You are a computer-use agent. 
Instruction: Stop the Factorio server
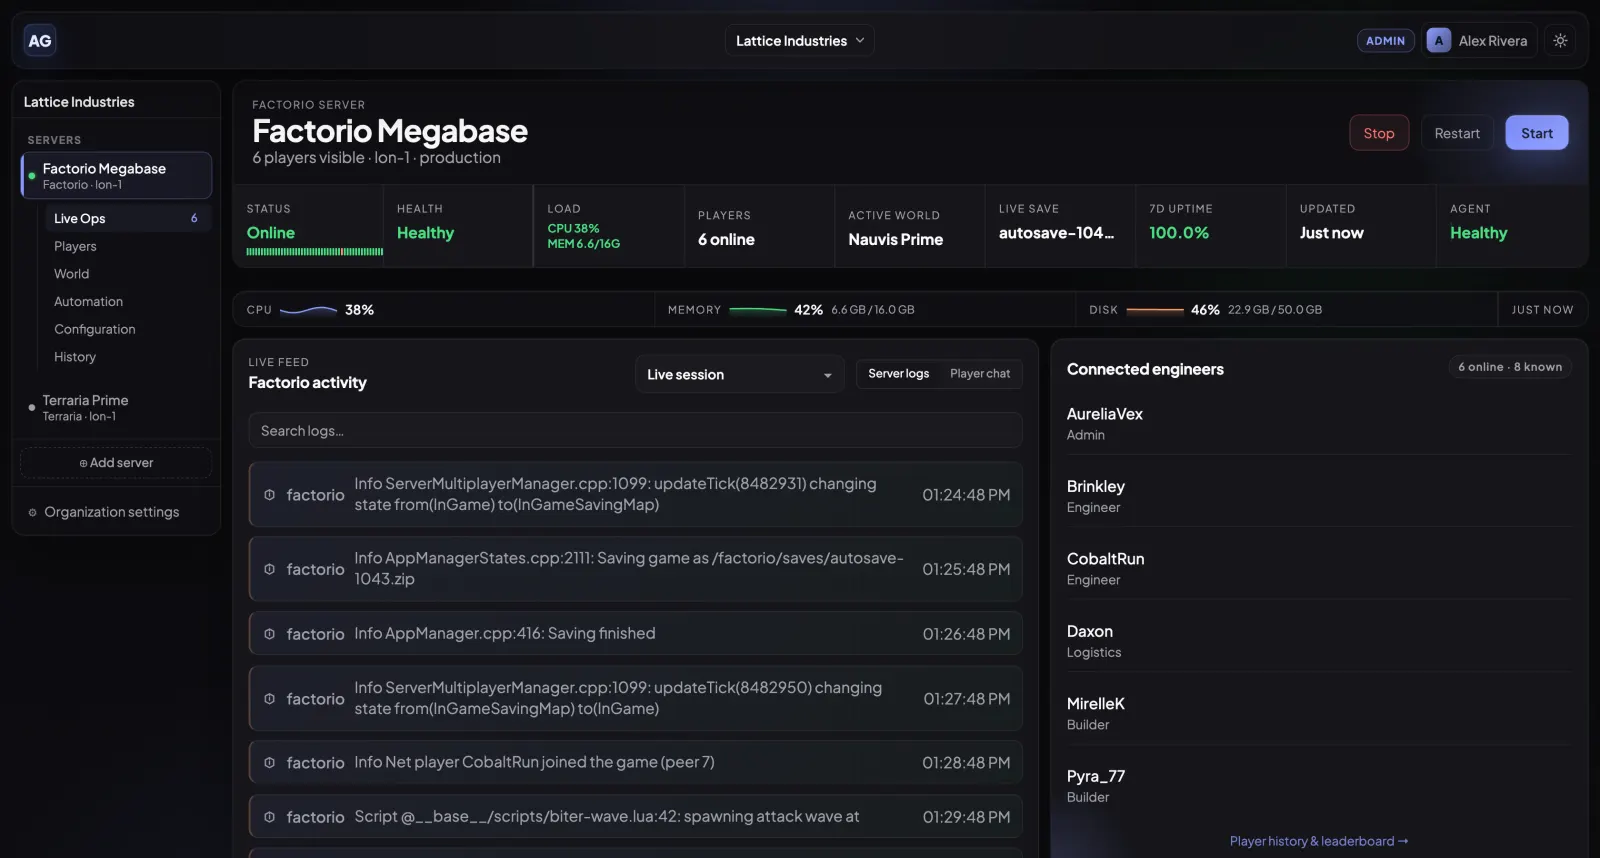(1379, 133)
